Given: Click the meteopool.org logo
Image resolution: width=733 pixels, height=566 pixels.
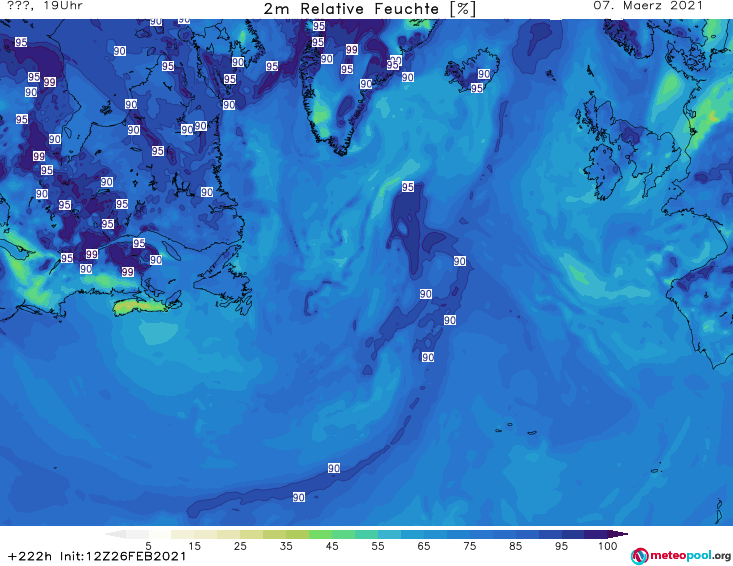Looking at the screenshot, I should point(681,556).
